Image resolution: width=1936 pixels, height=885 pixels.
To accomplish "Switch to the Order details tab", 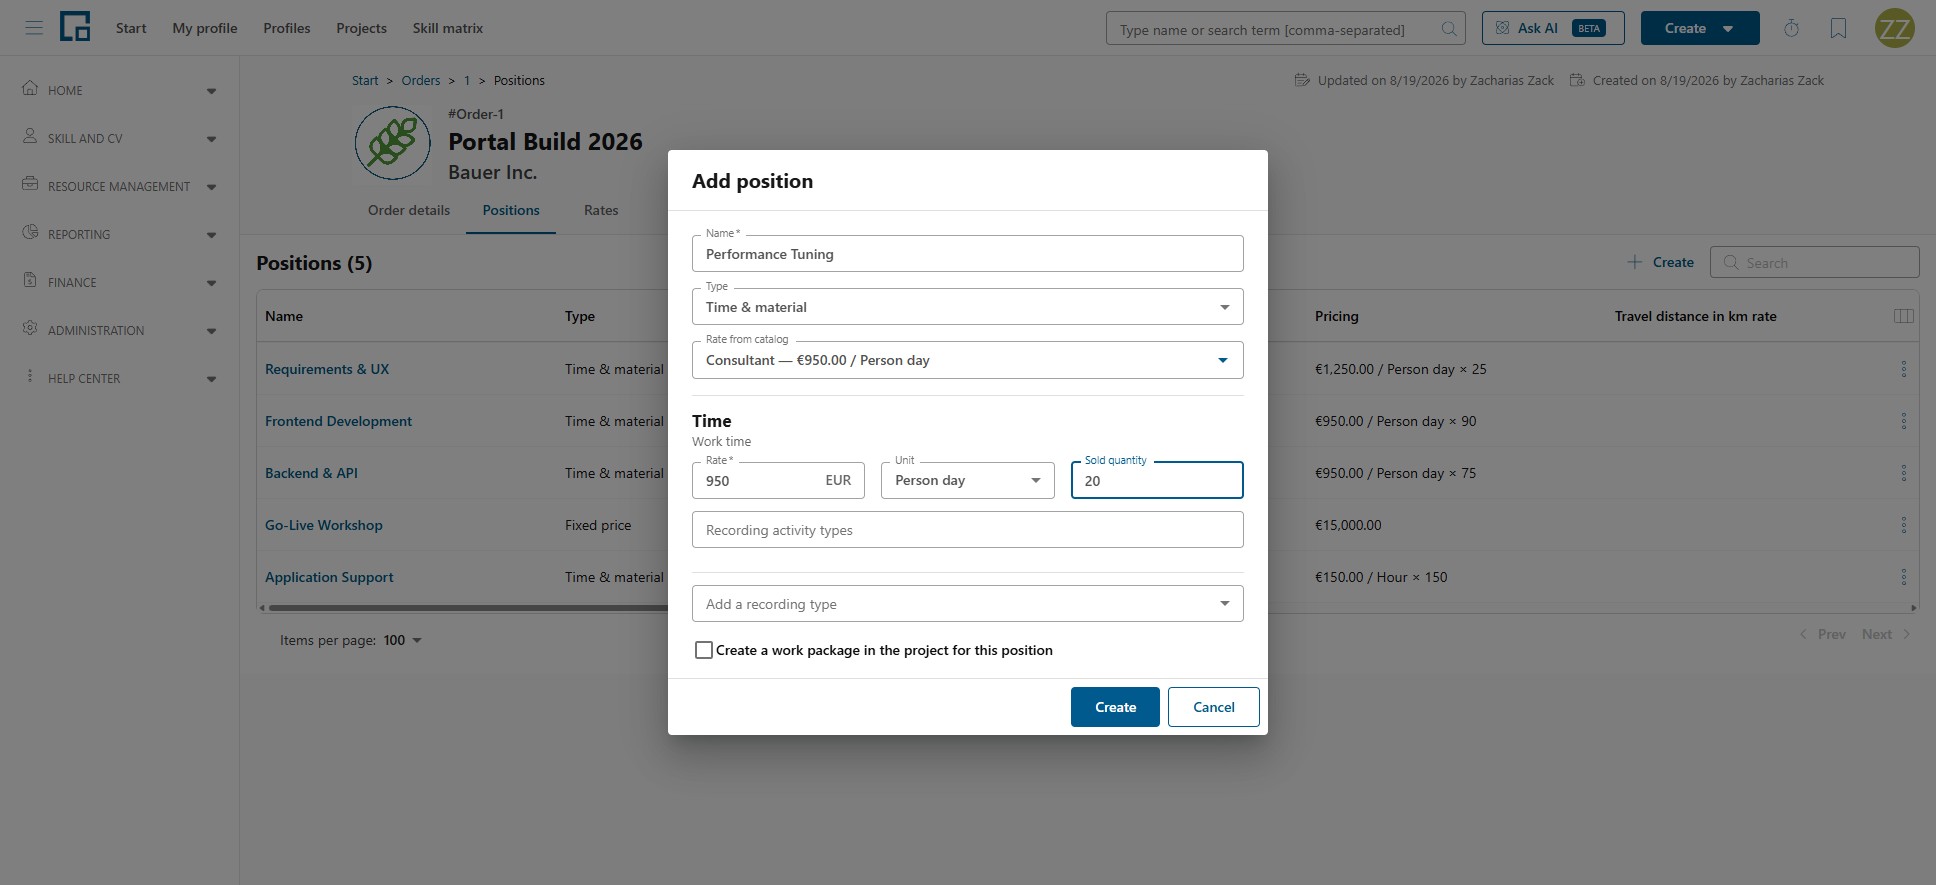I will point(409,210).
